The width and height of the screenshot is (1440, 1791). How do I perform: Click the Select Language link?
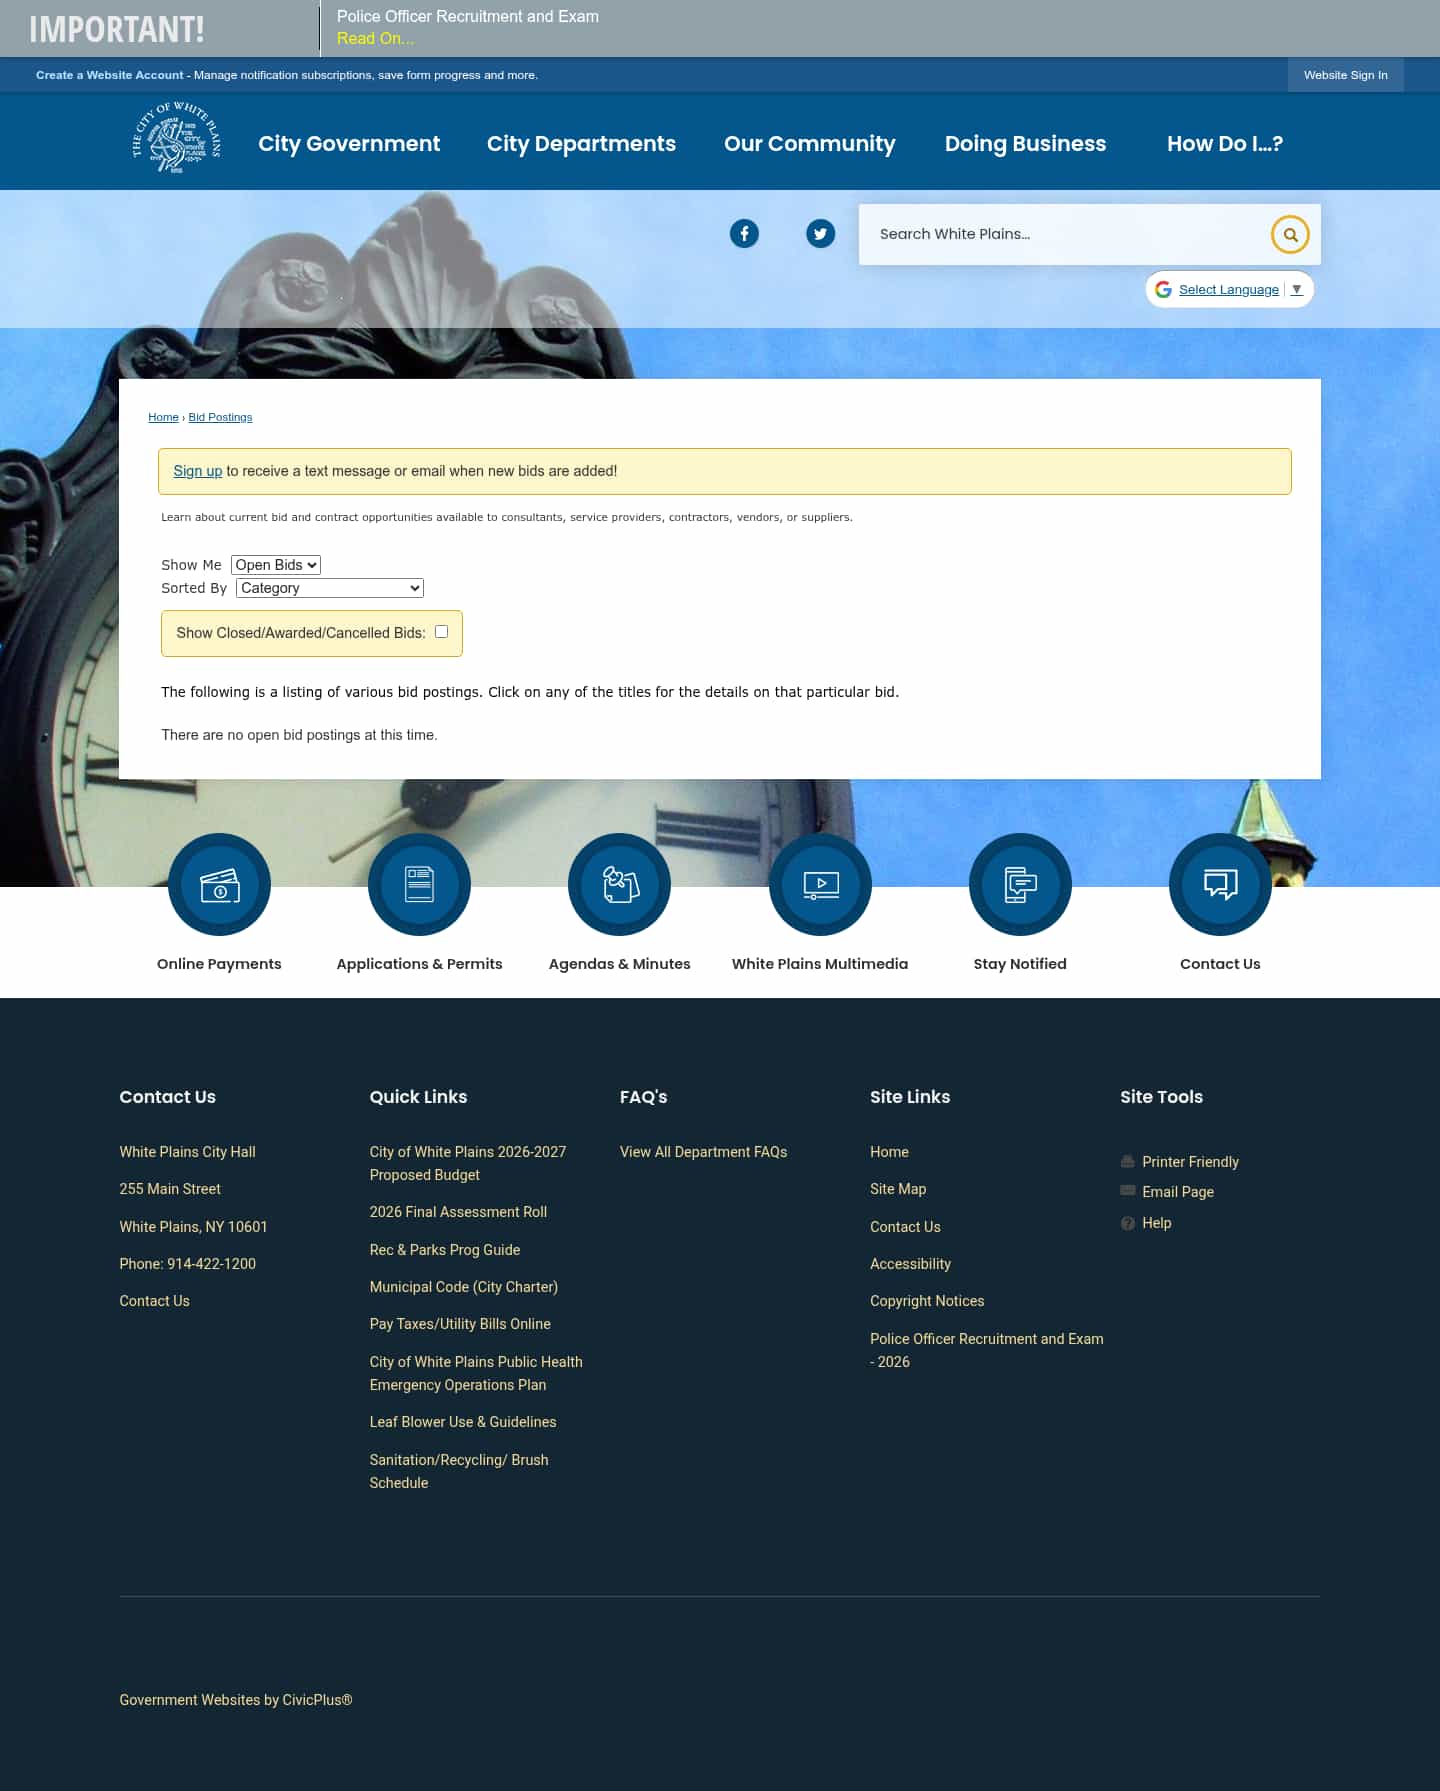(1228, 289)
